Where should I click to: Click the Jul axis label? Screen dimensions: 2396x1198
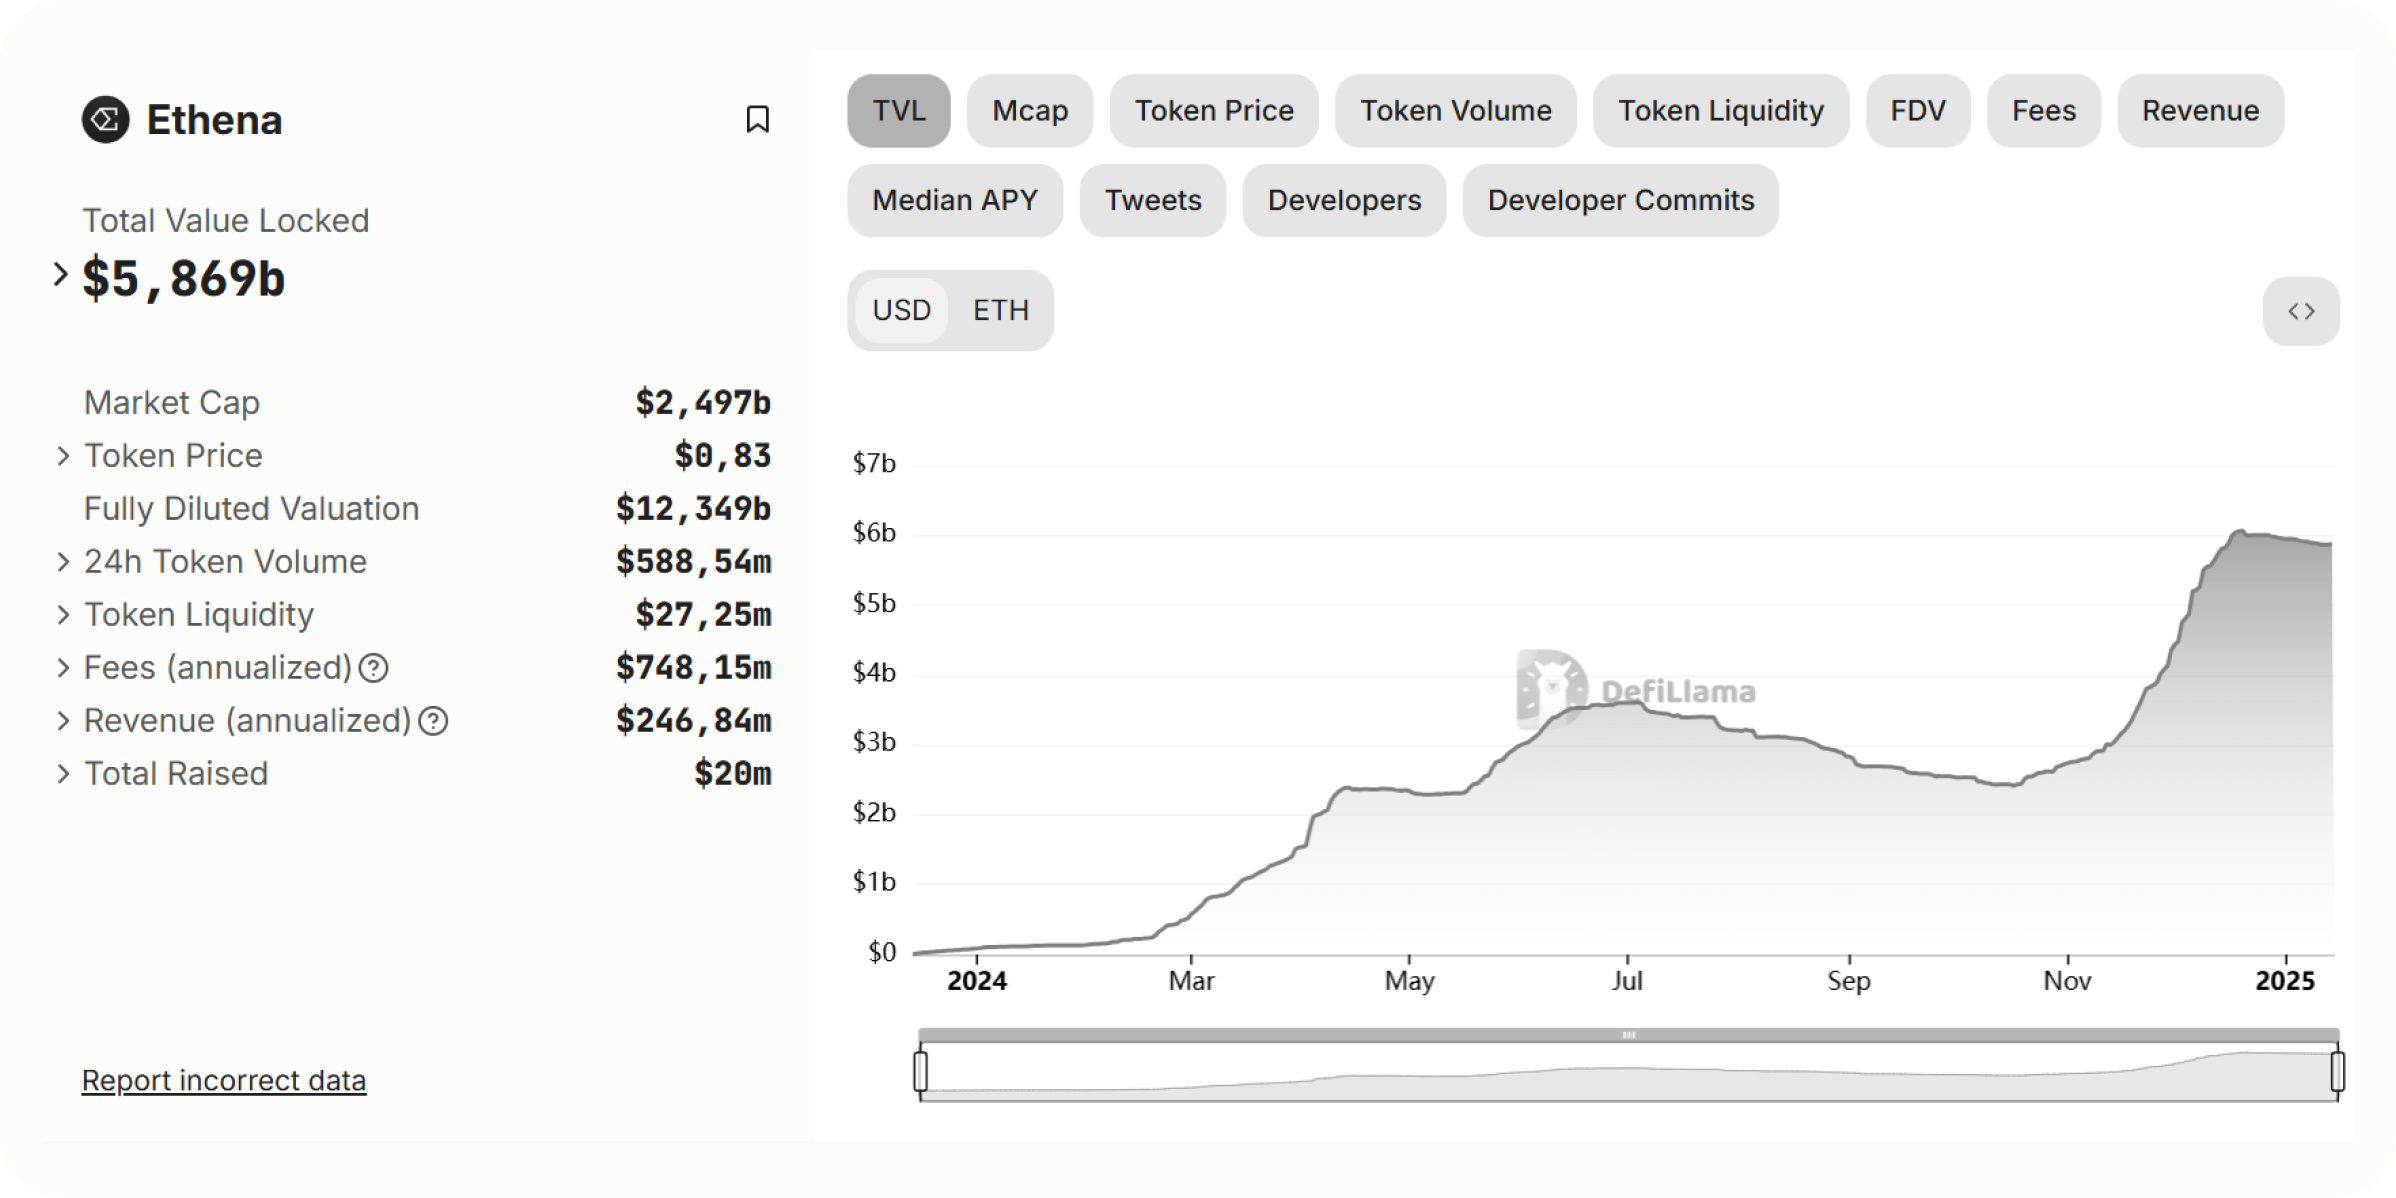(1627, 980)
